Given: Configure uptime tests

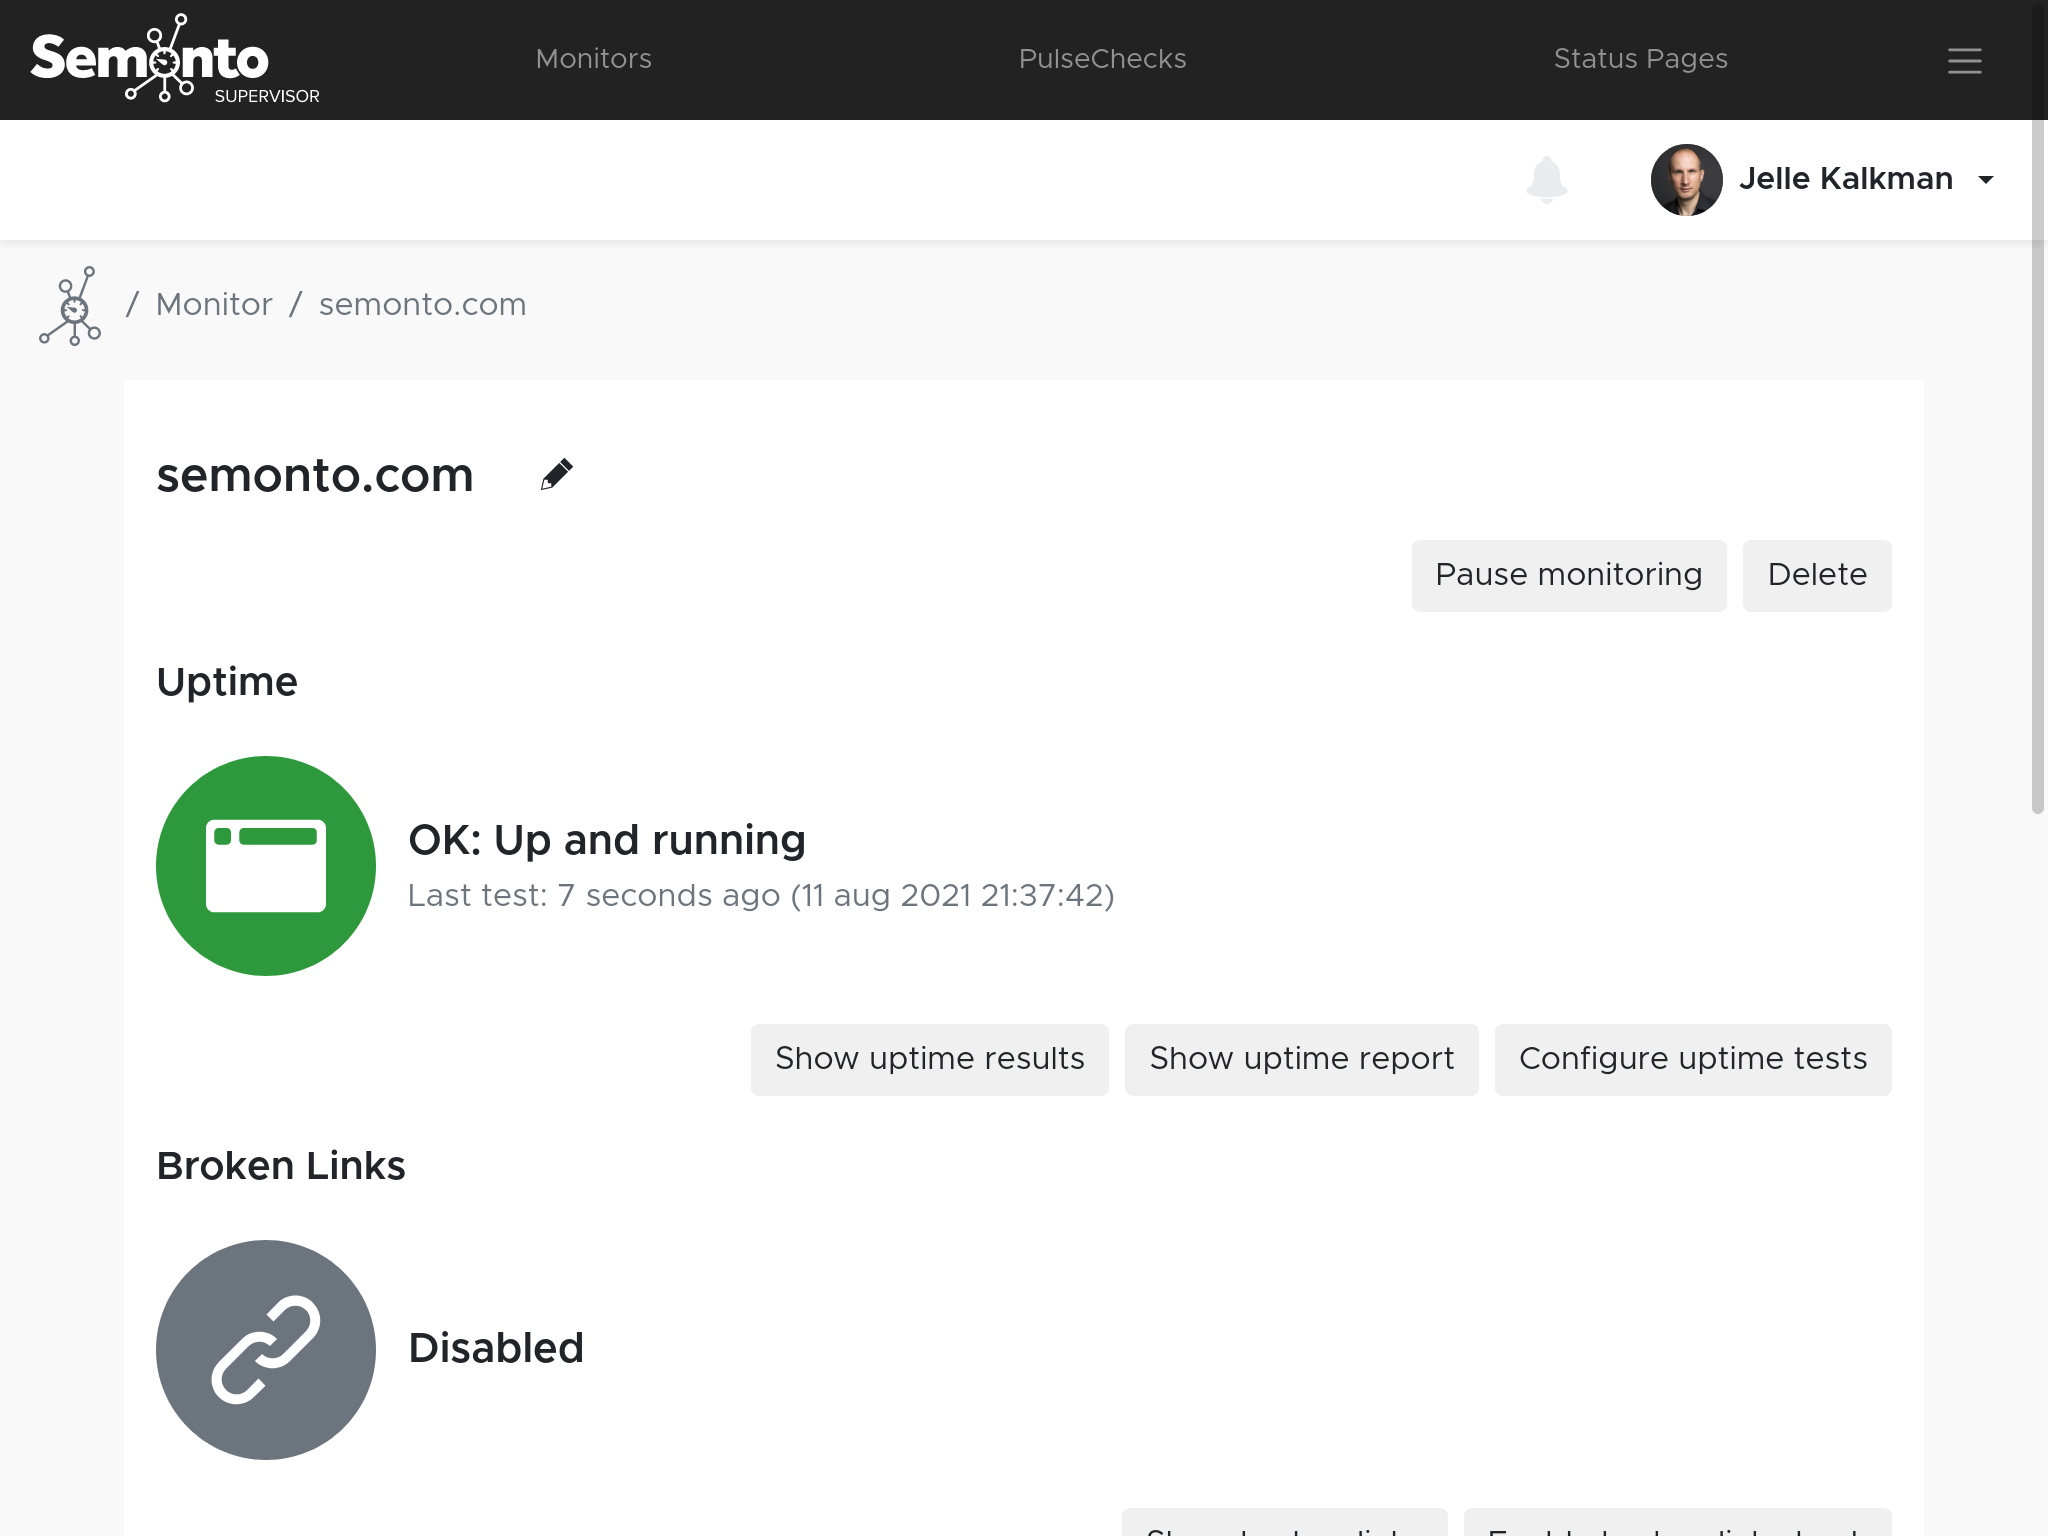Looking at the screenshot, I should coord(1692,1058).
